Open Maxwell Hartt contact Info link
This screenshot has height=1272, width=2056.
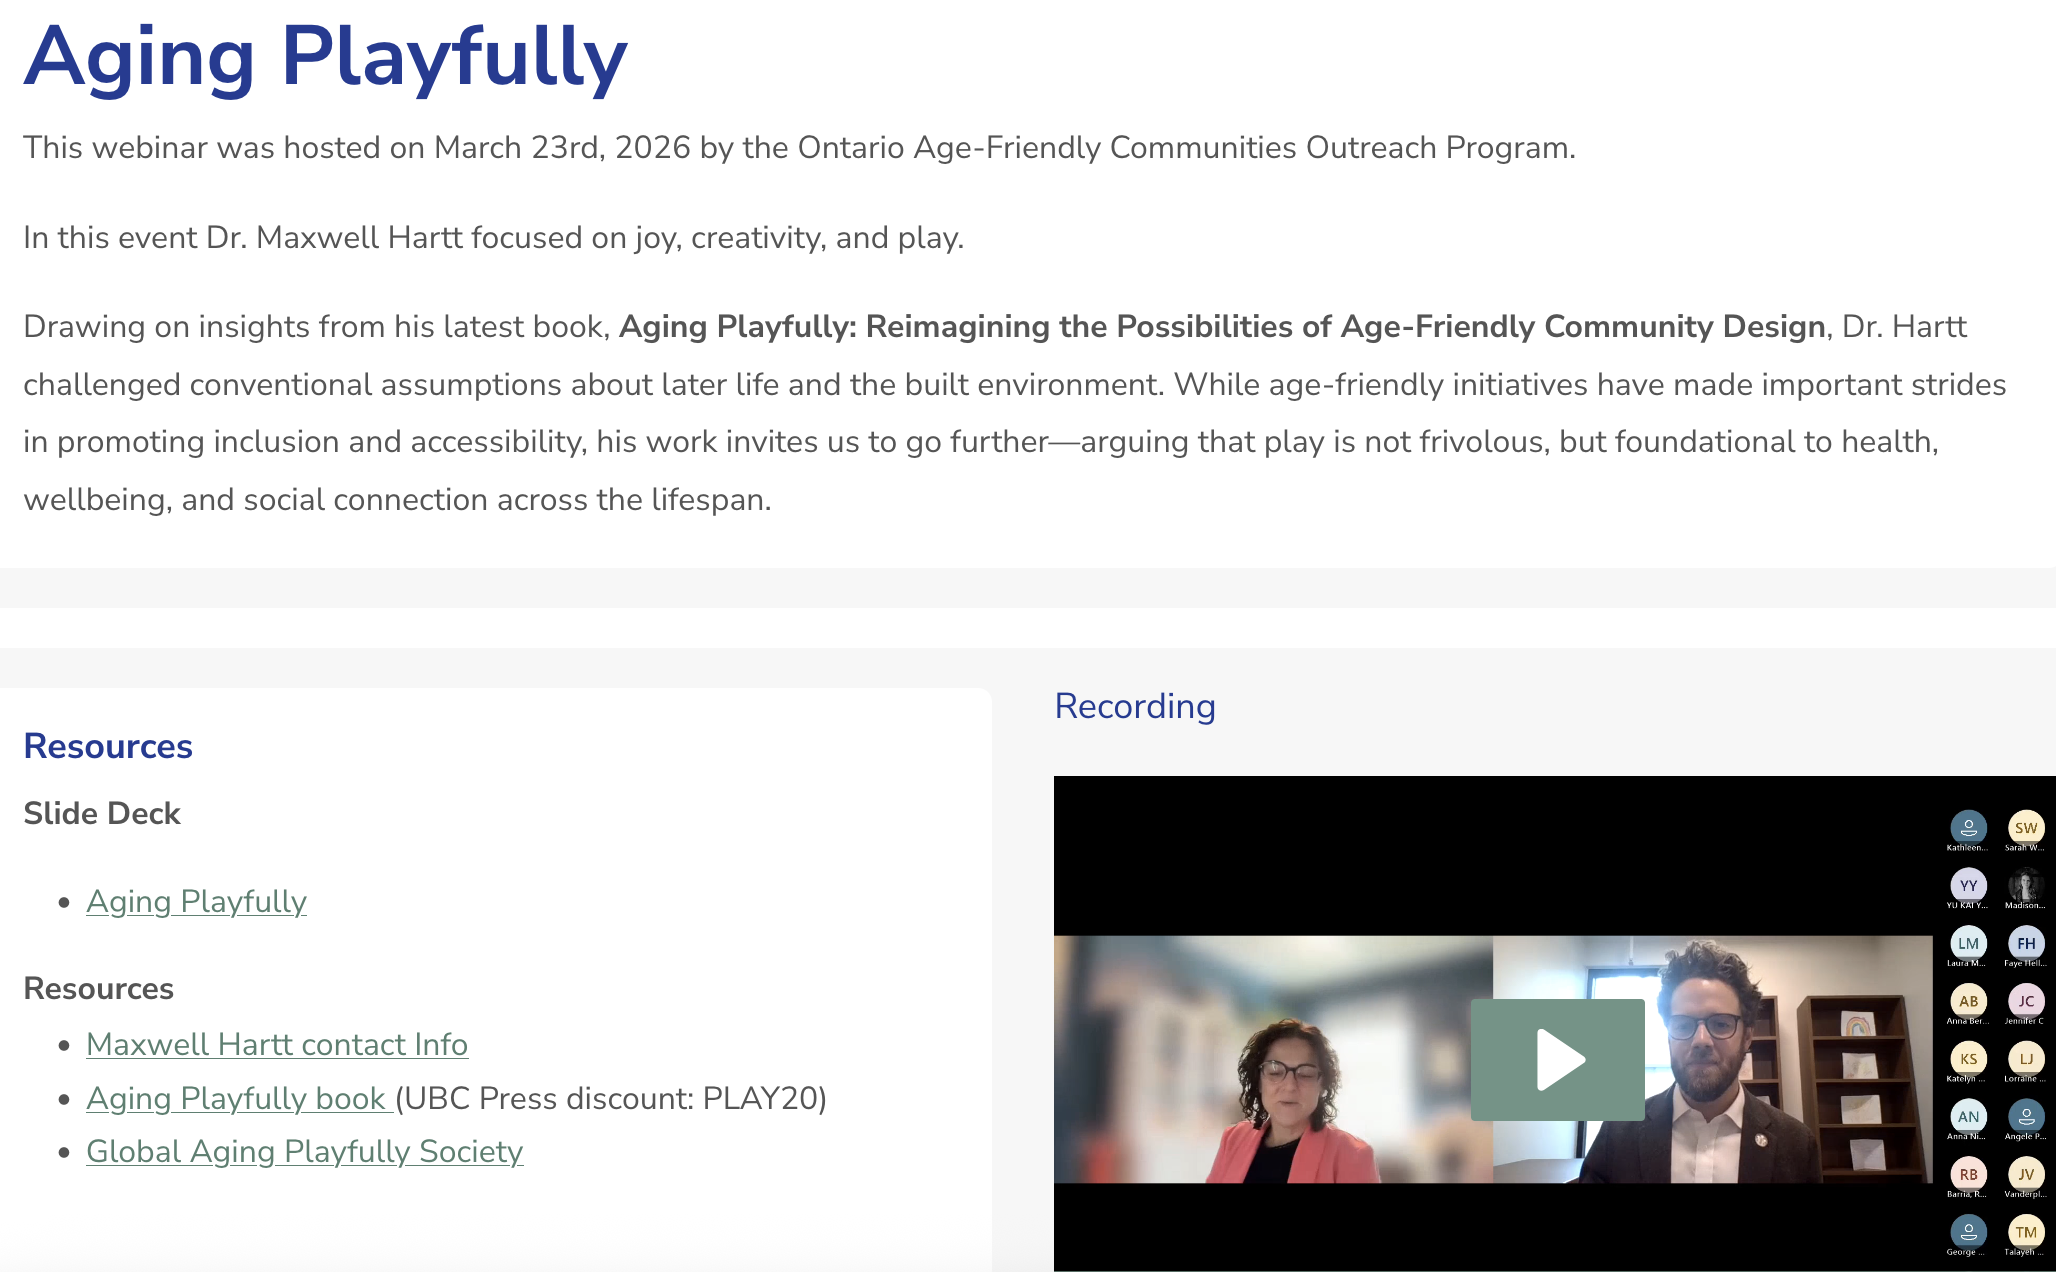(277, 1044)
